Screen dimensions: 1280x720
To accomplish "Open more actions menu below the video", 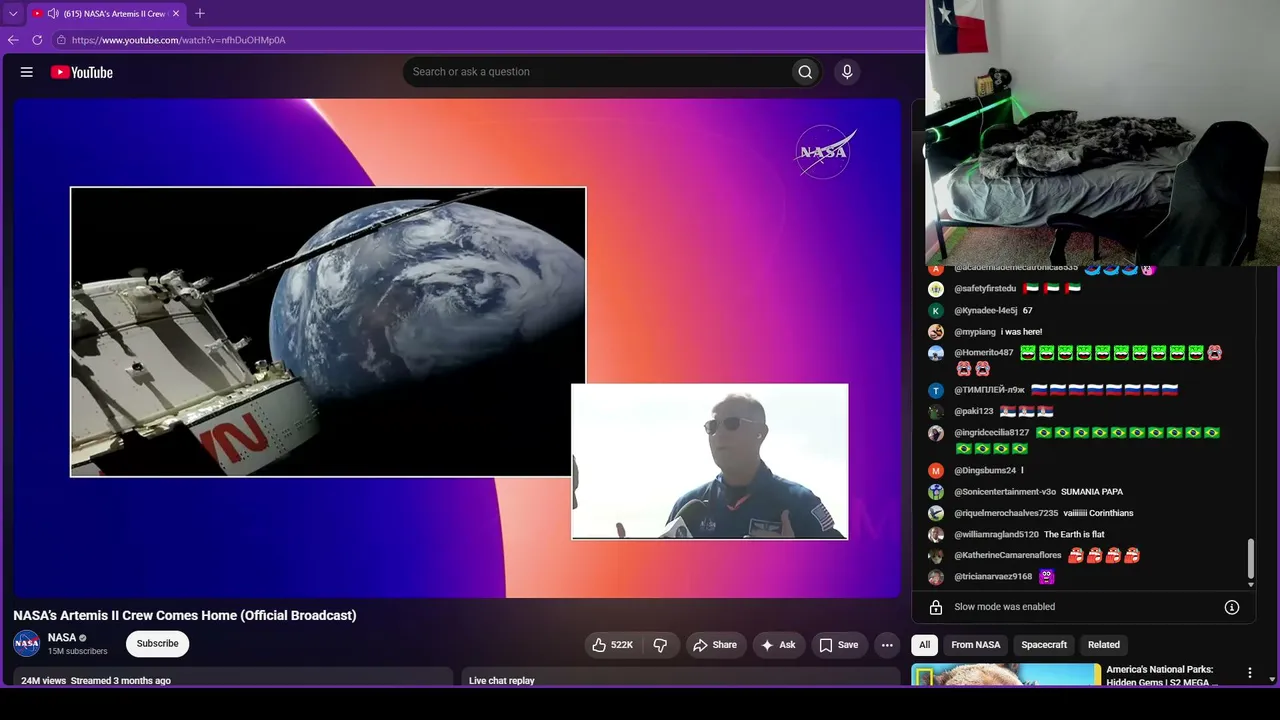I will click(887, 645).
